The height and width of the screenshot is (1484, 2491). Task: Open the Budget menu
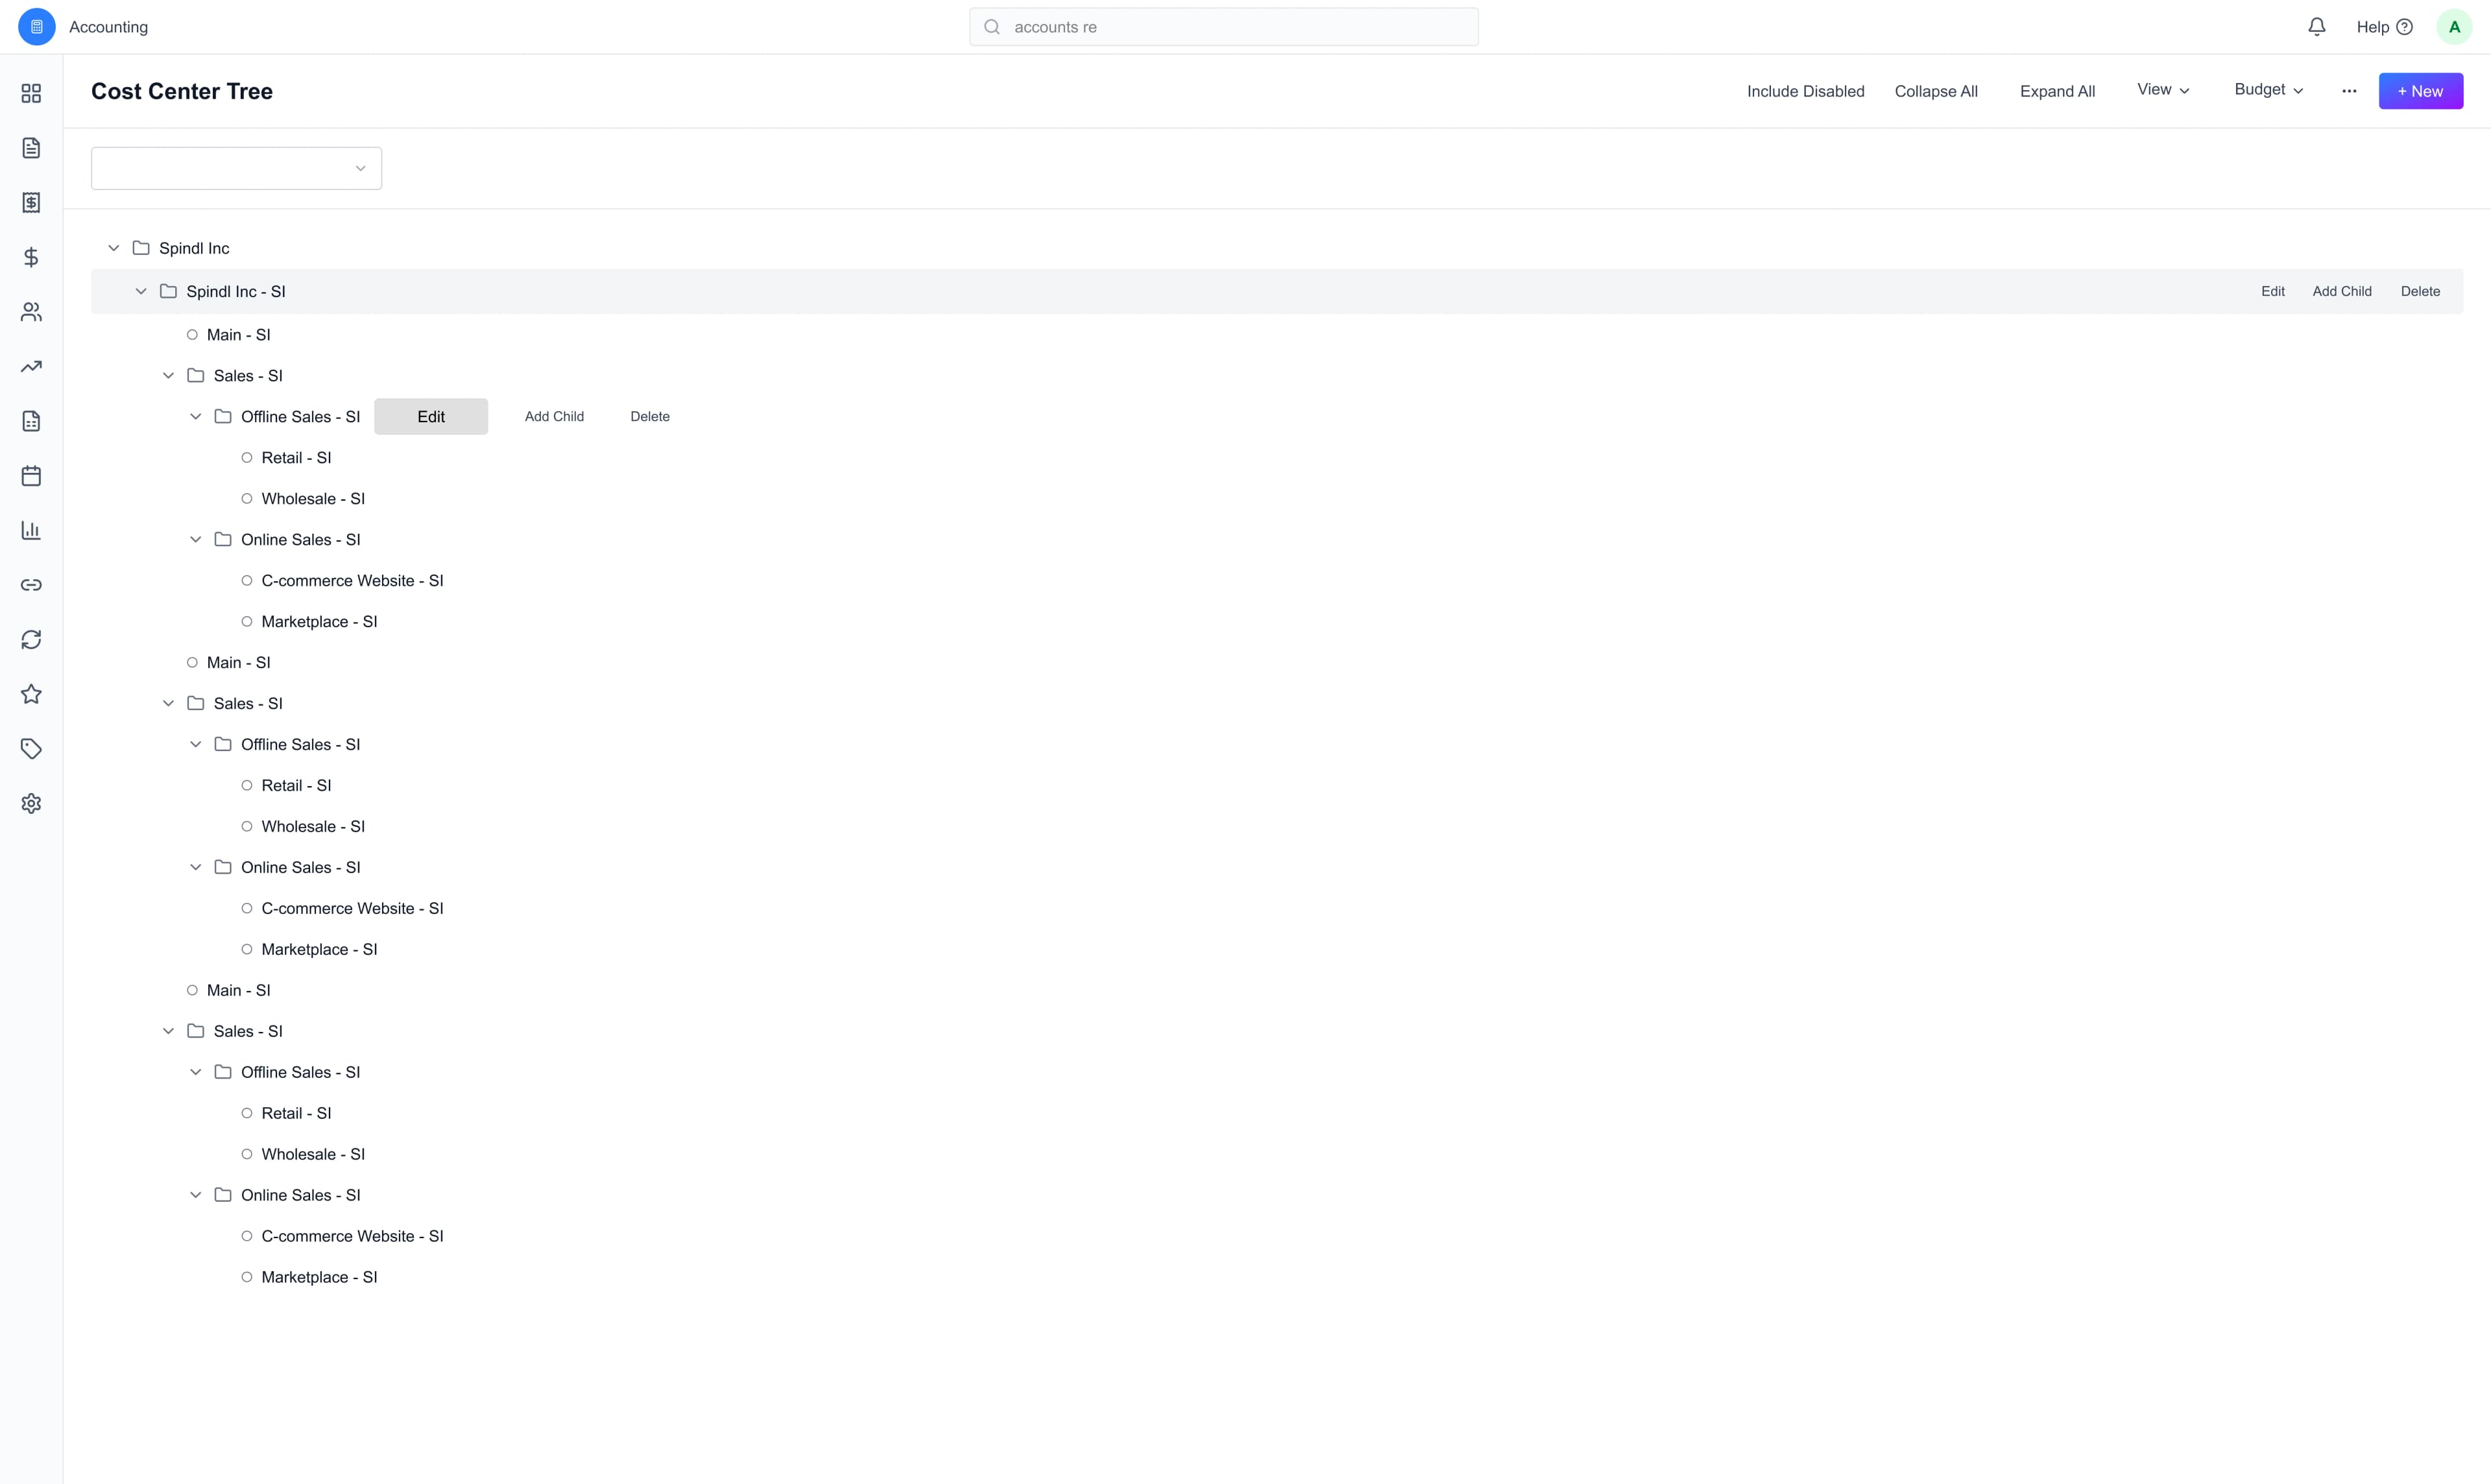coord(2267,89)
